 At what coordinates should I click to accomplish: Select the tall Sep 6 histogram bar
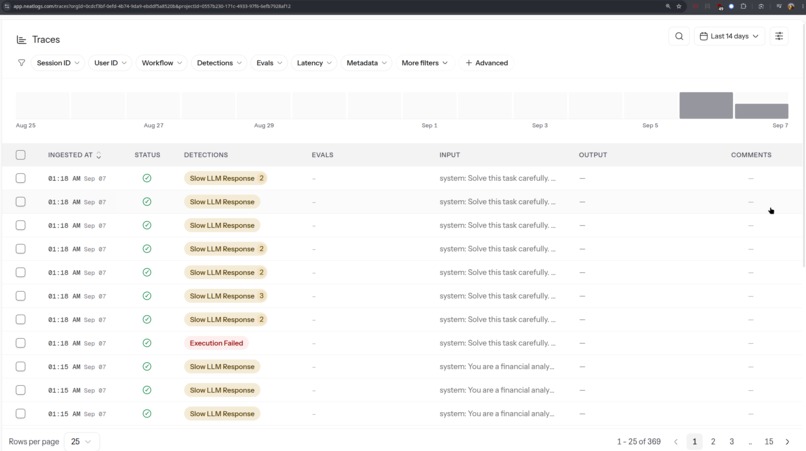tap(706, 105)
